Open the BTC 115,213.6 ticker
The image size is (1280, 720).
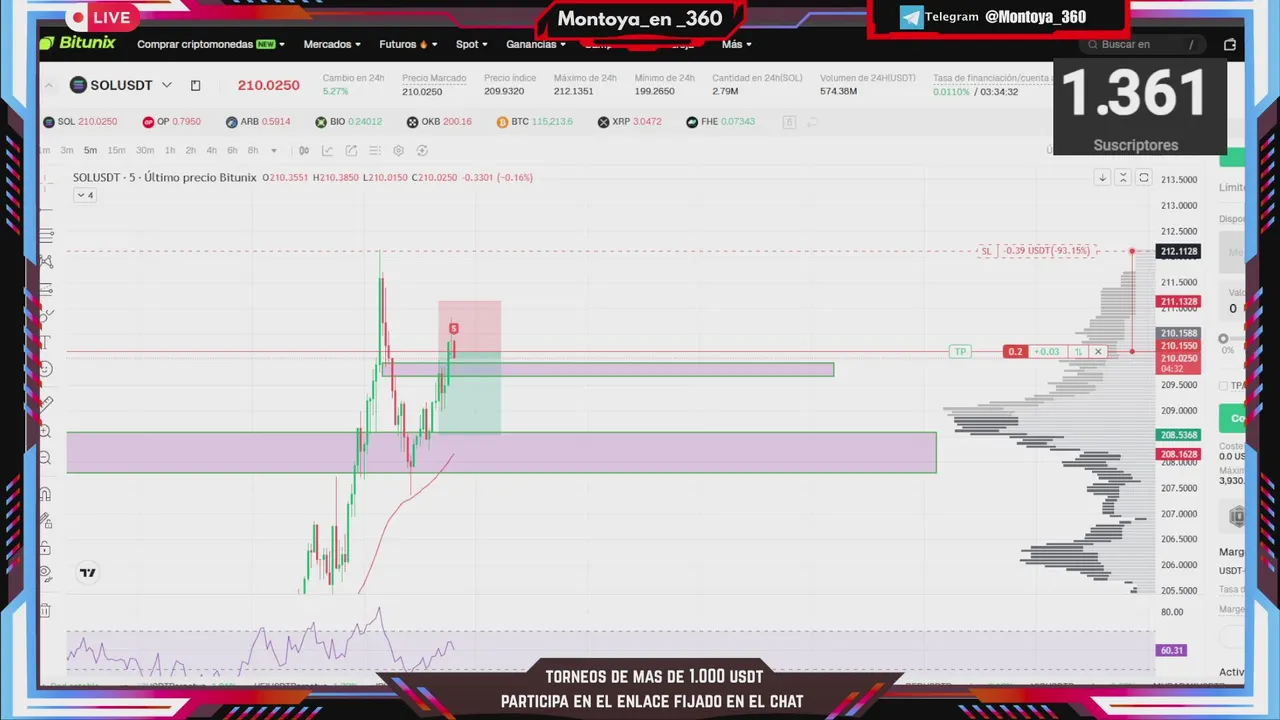(x=535, y=122)
